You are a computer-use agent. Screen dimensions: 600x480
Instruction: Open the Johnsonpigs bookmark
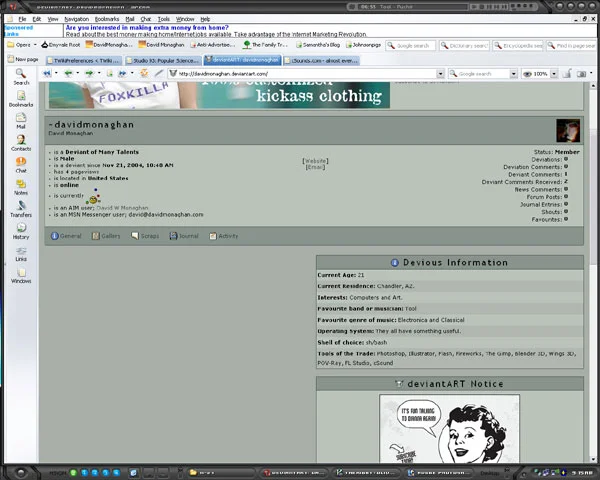pos(363,45)
